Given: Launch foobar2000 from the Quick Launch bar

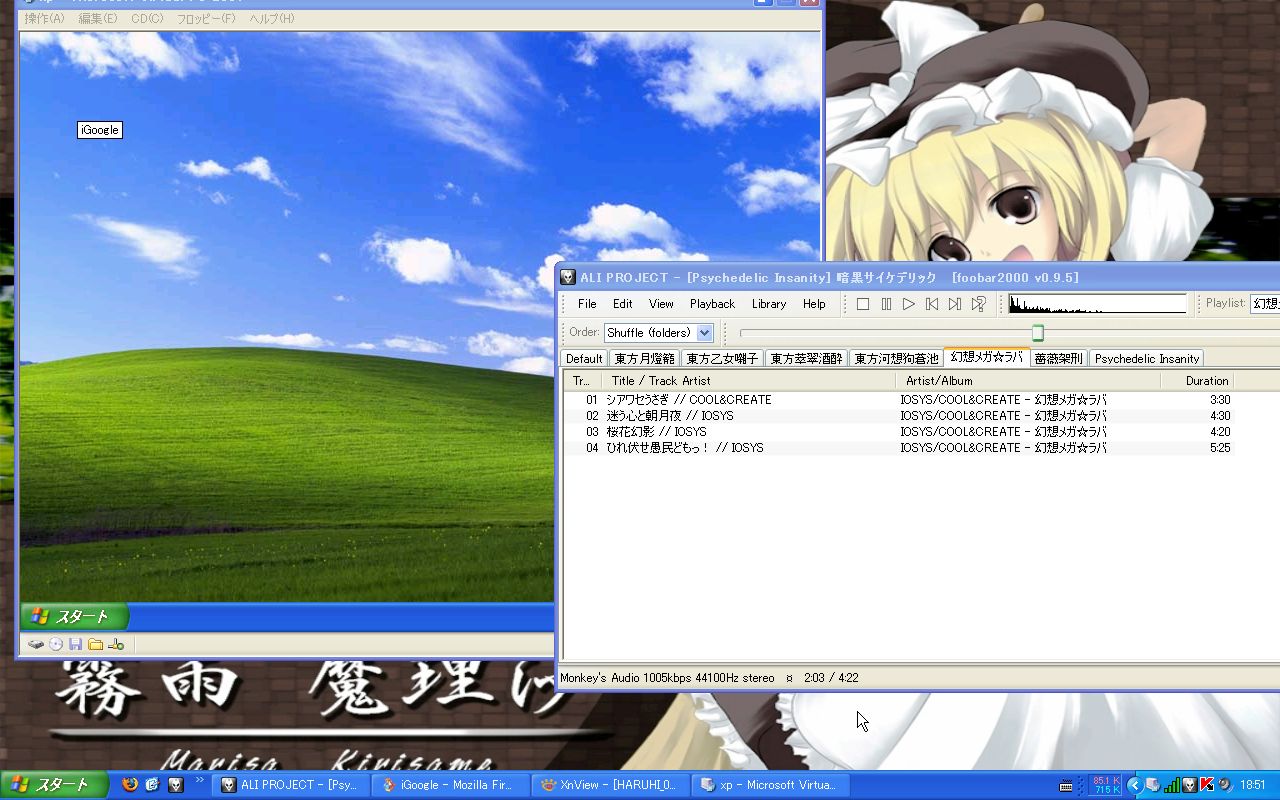Looking at the screenshot, I should [x=176, y=785].
